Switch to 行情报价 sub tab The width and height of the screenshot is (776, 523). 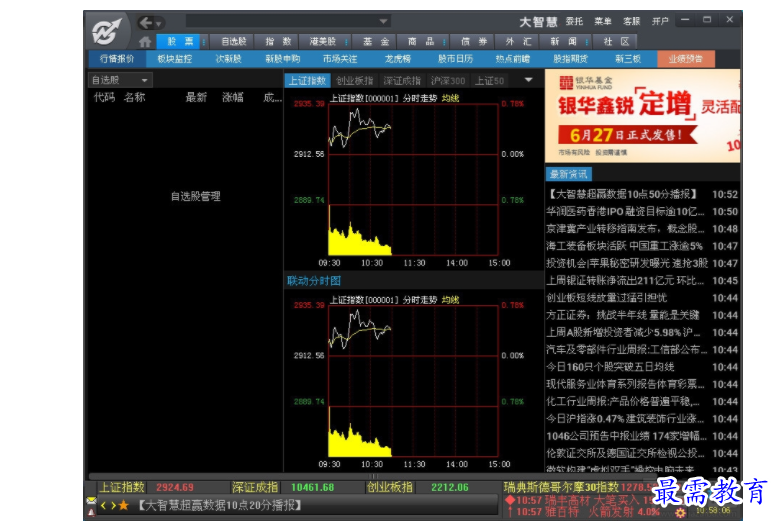click(117, 59)
